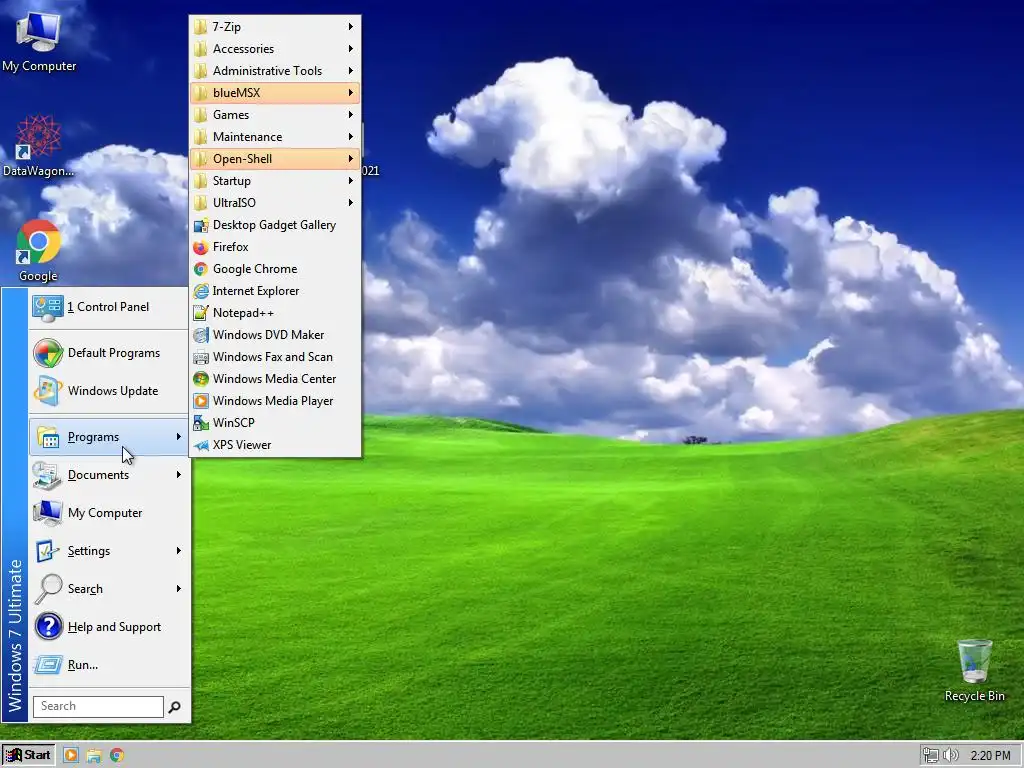Expand the Settings submenu arrow
The width and height of the screenshot is (1024, 768).
(x=178, y=551)
